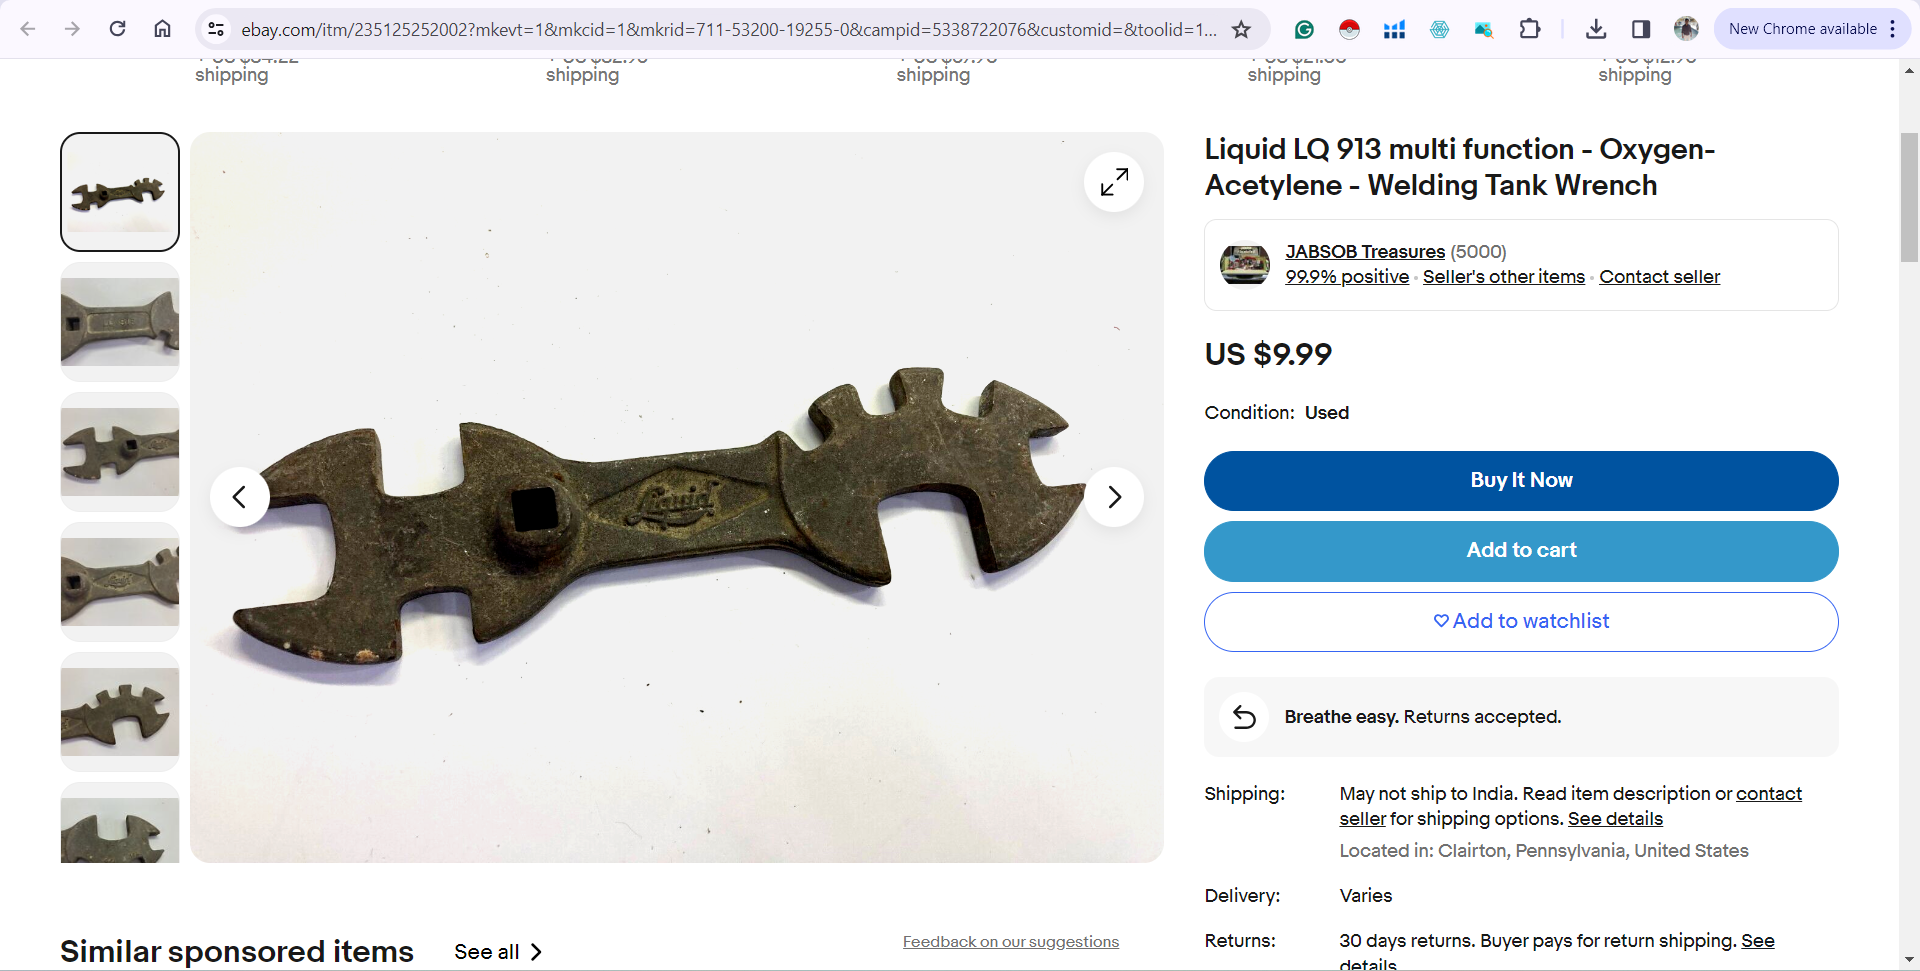Open the Chrome extensions puzzle icon
This screenshot has height=971, width=1920.
(1529, 29)
